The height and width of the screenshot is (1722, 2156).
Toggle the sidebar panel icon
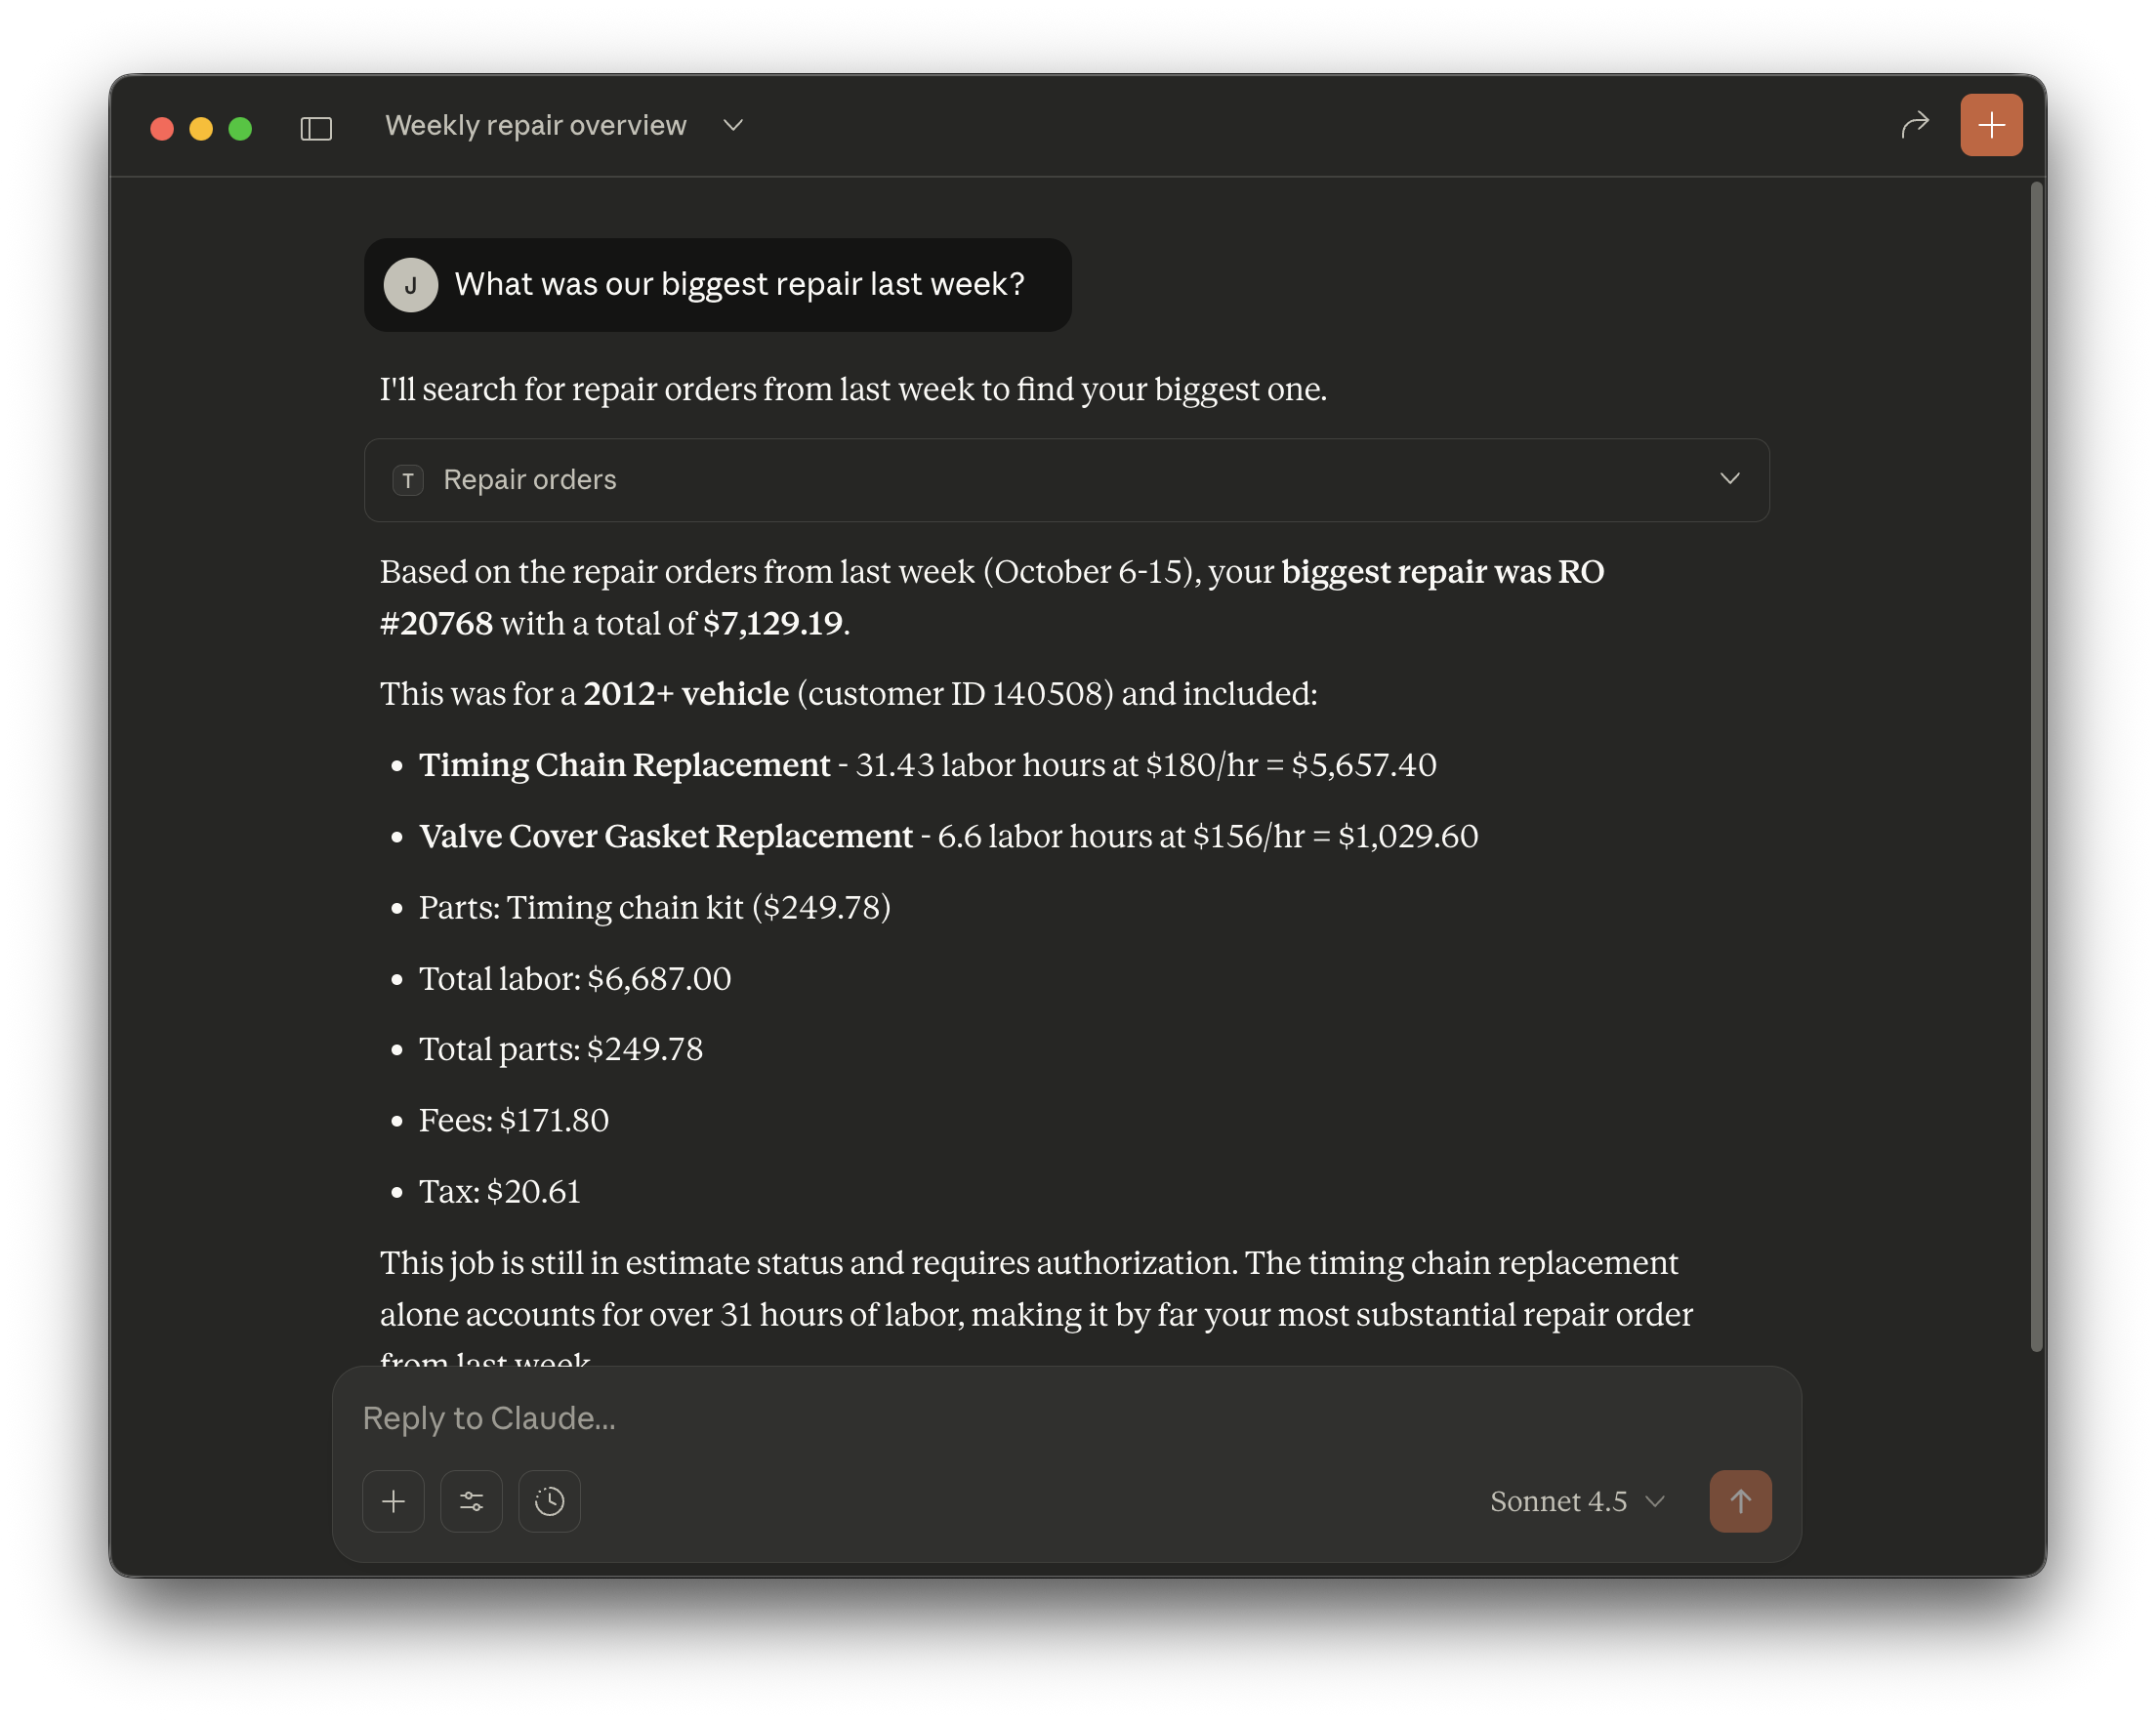[x=316, y=128]
